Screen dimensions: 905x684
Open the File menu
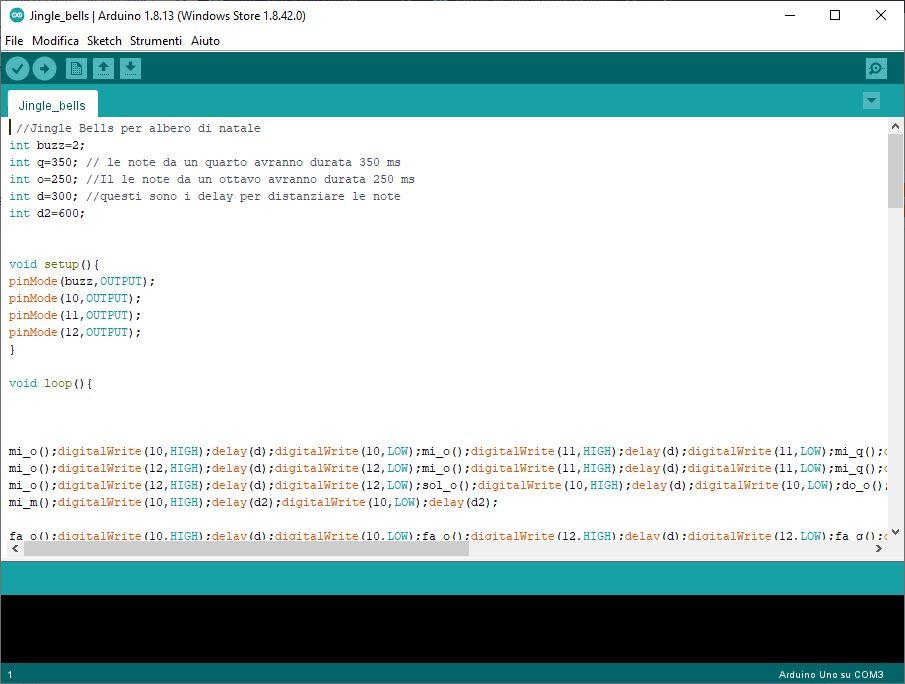point(14,41)
